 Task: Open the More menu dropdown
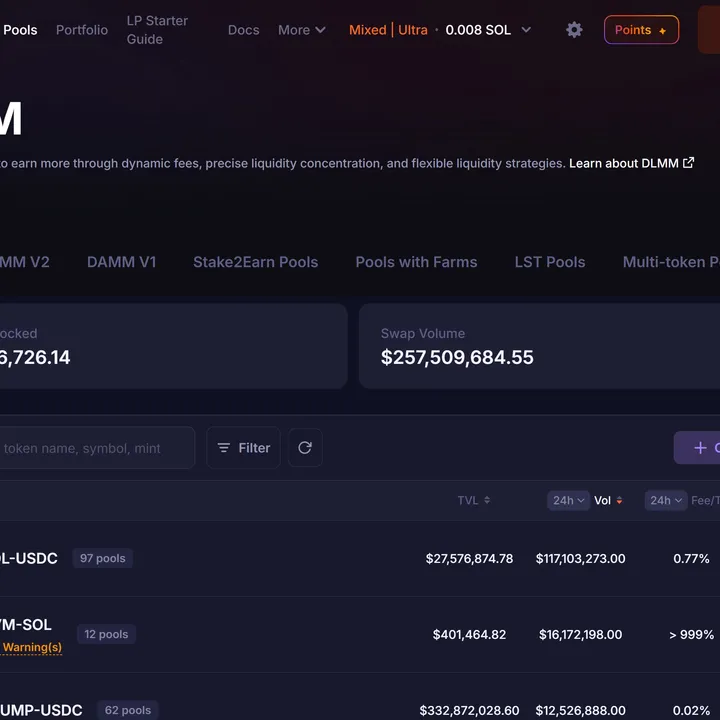(301, 30)
